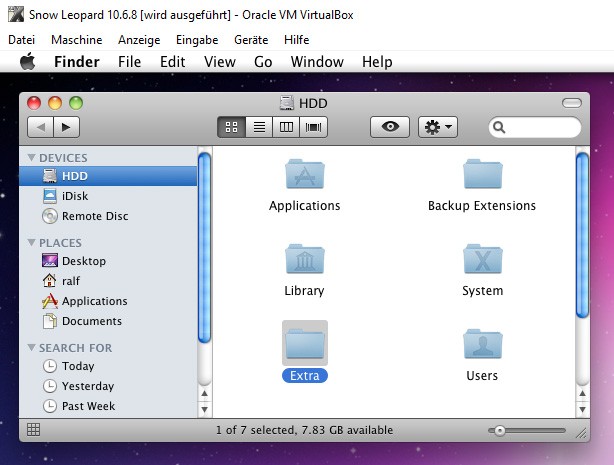Select iDisk in the sidebar

(x=108, y=196)
